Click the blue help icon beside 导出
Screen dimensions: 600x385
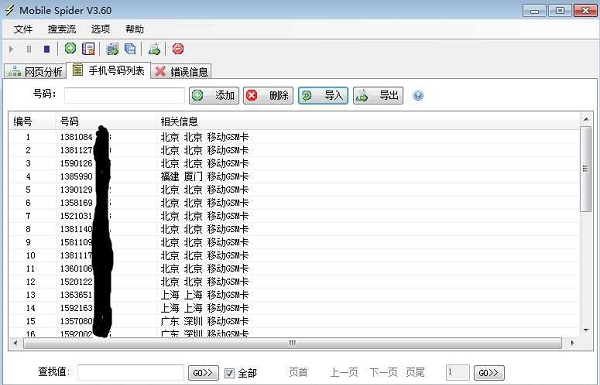418,95
